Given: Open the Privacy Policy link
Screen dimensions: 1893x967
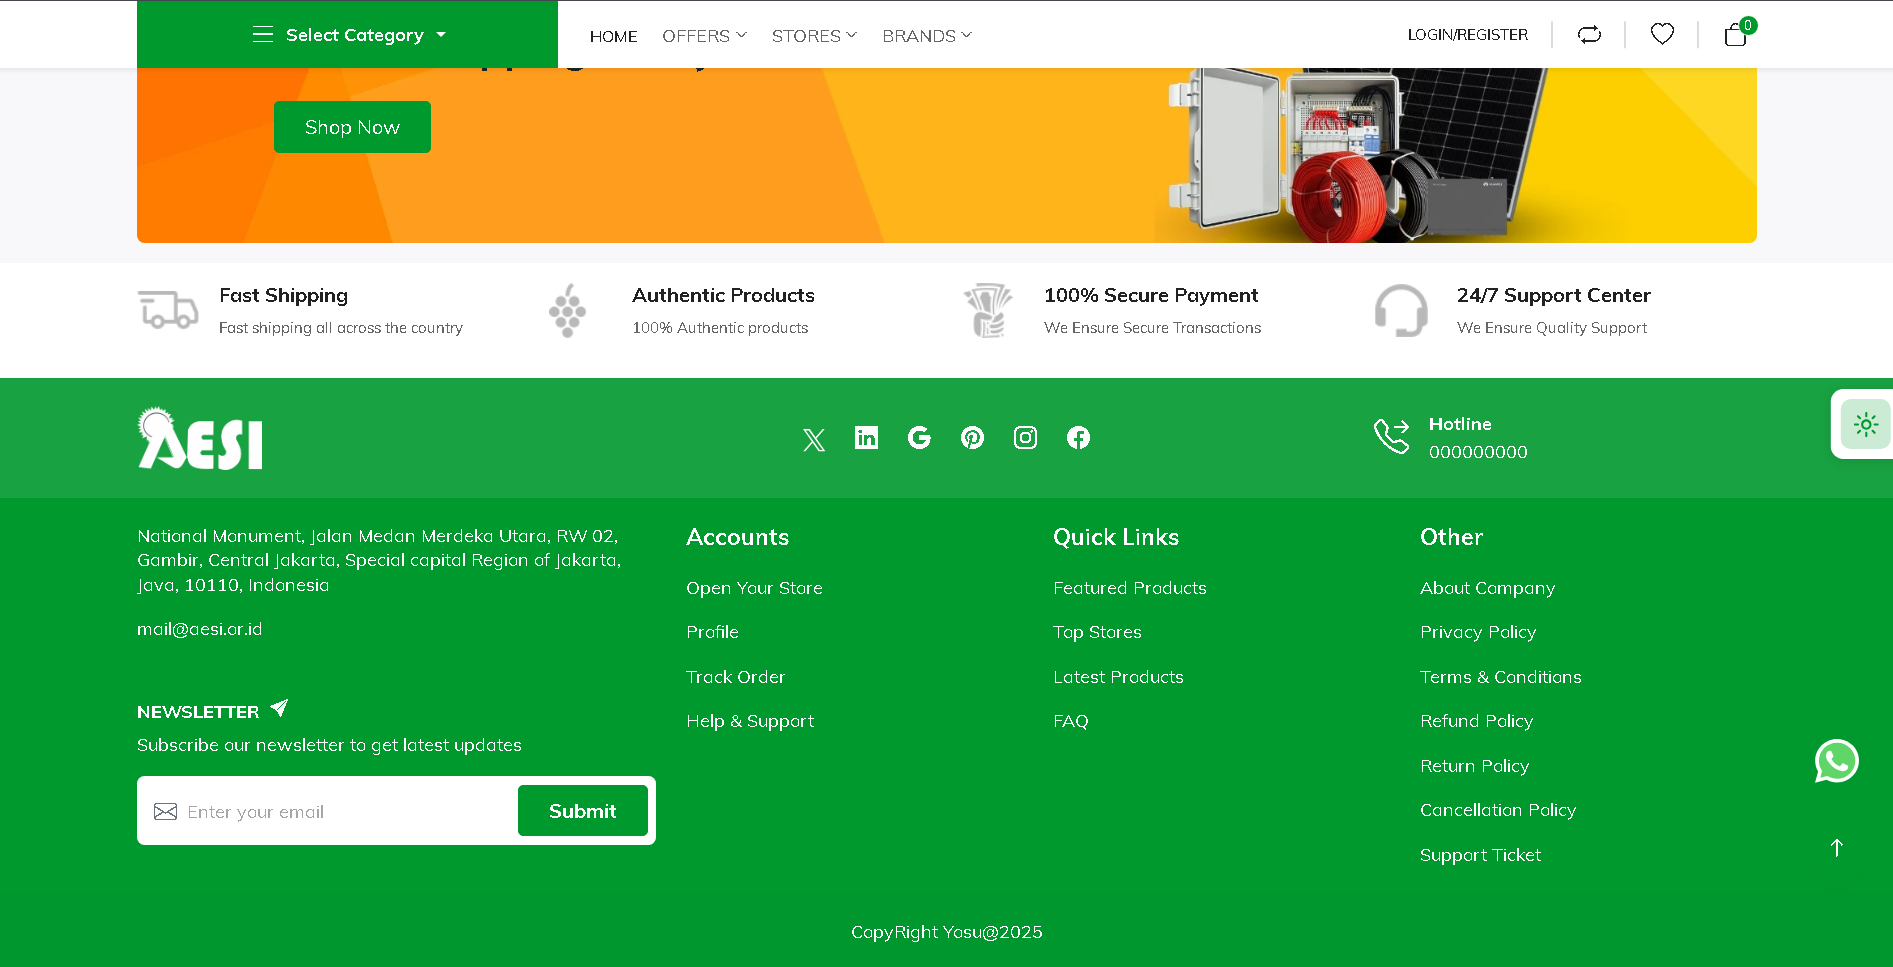Looking at the screenshot, I should tap(1477, 632).
